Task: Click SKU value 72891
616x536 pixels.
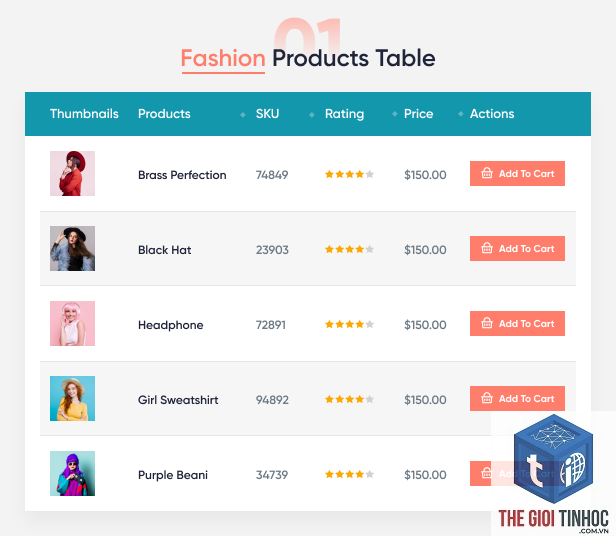Action: (271, 325)
